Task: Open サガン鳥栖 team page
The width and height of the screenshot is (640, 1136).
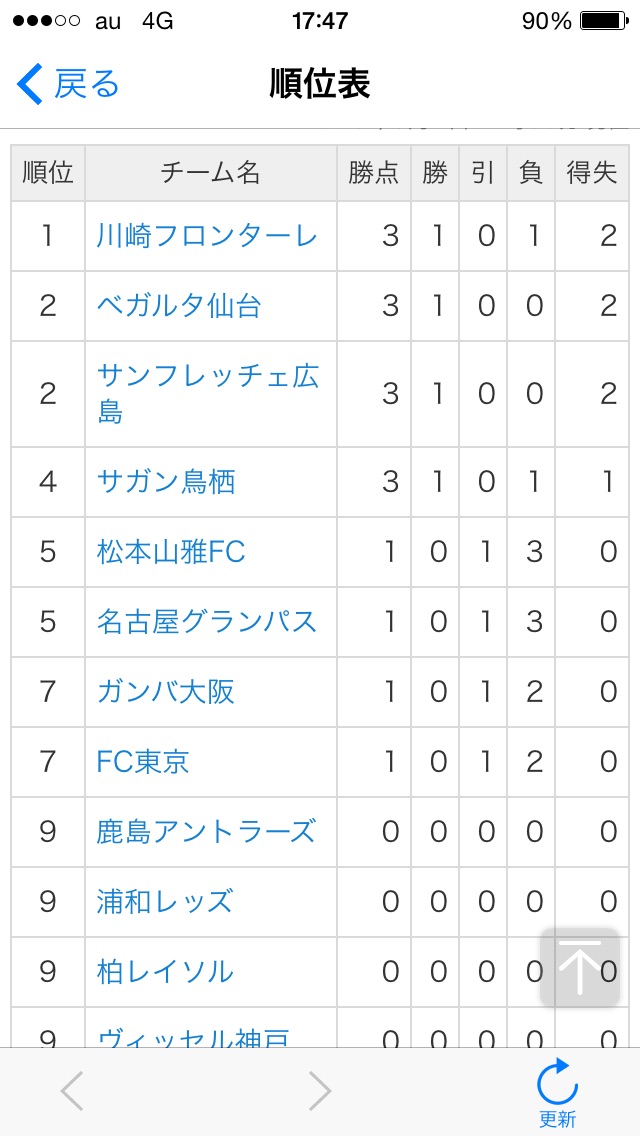Action: coord(166,482)
